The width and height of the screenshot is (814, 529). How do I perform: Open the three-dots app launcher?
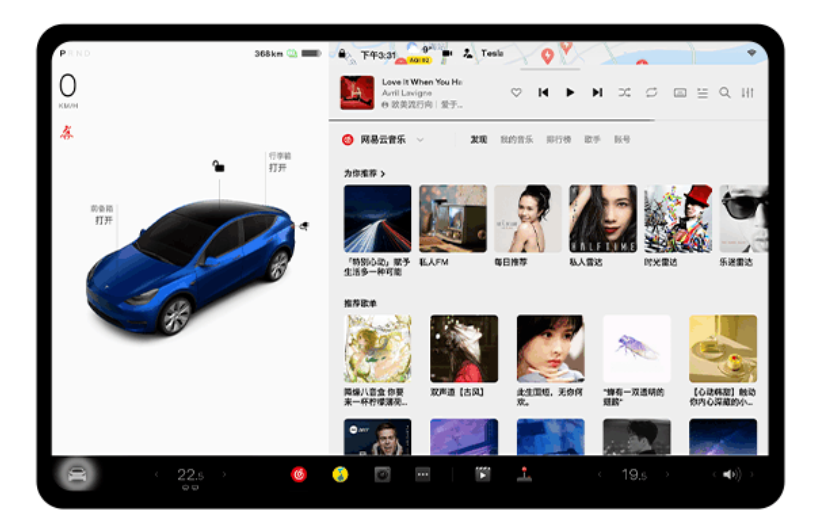pyautogui.click(x=423, y=474)
